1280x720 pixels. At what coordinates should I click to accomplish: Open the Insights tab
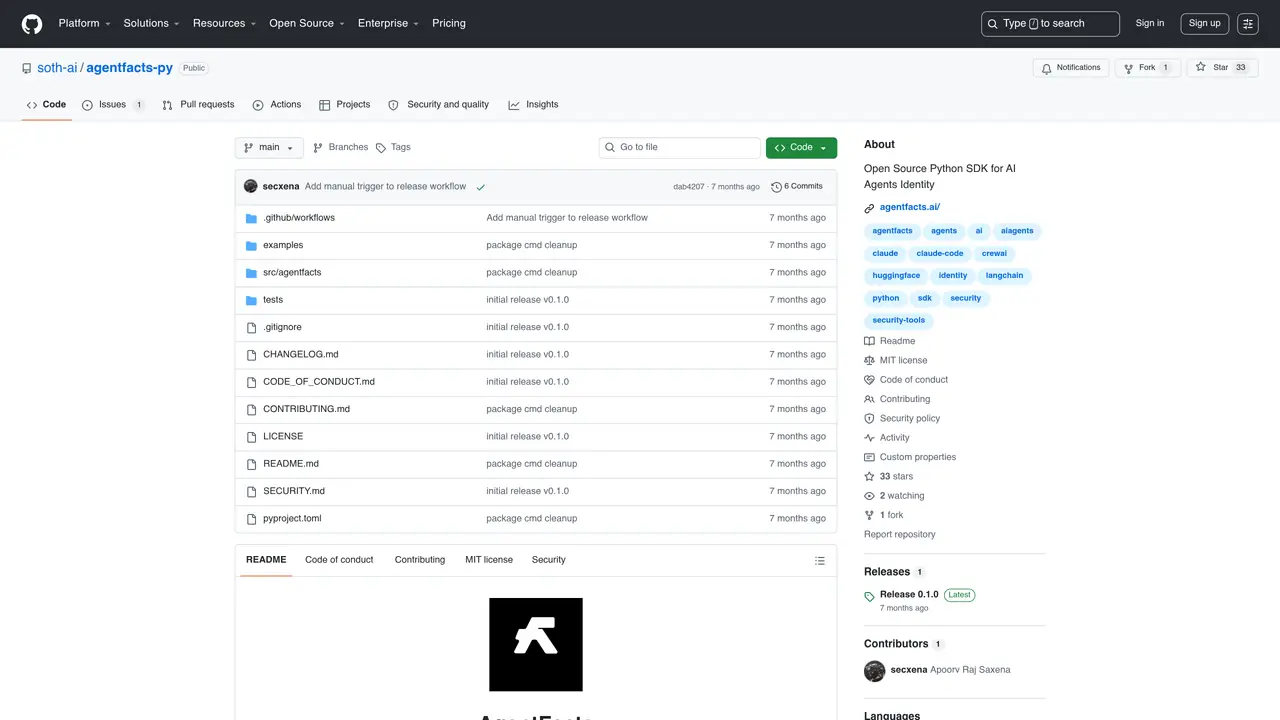[533, 105]
